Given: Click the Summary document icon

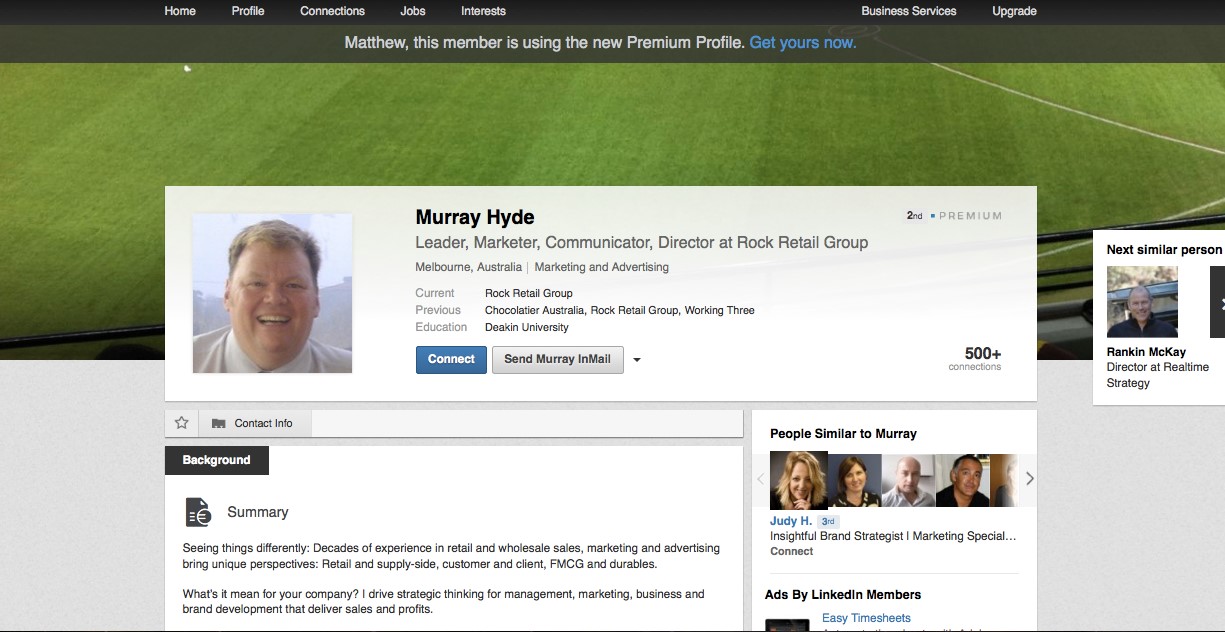Looking at the screenshot, I should click(x=198, y=512).
